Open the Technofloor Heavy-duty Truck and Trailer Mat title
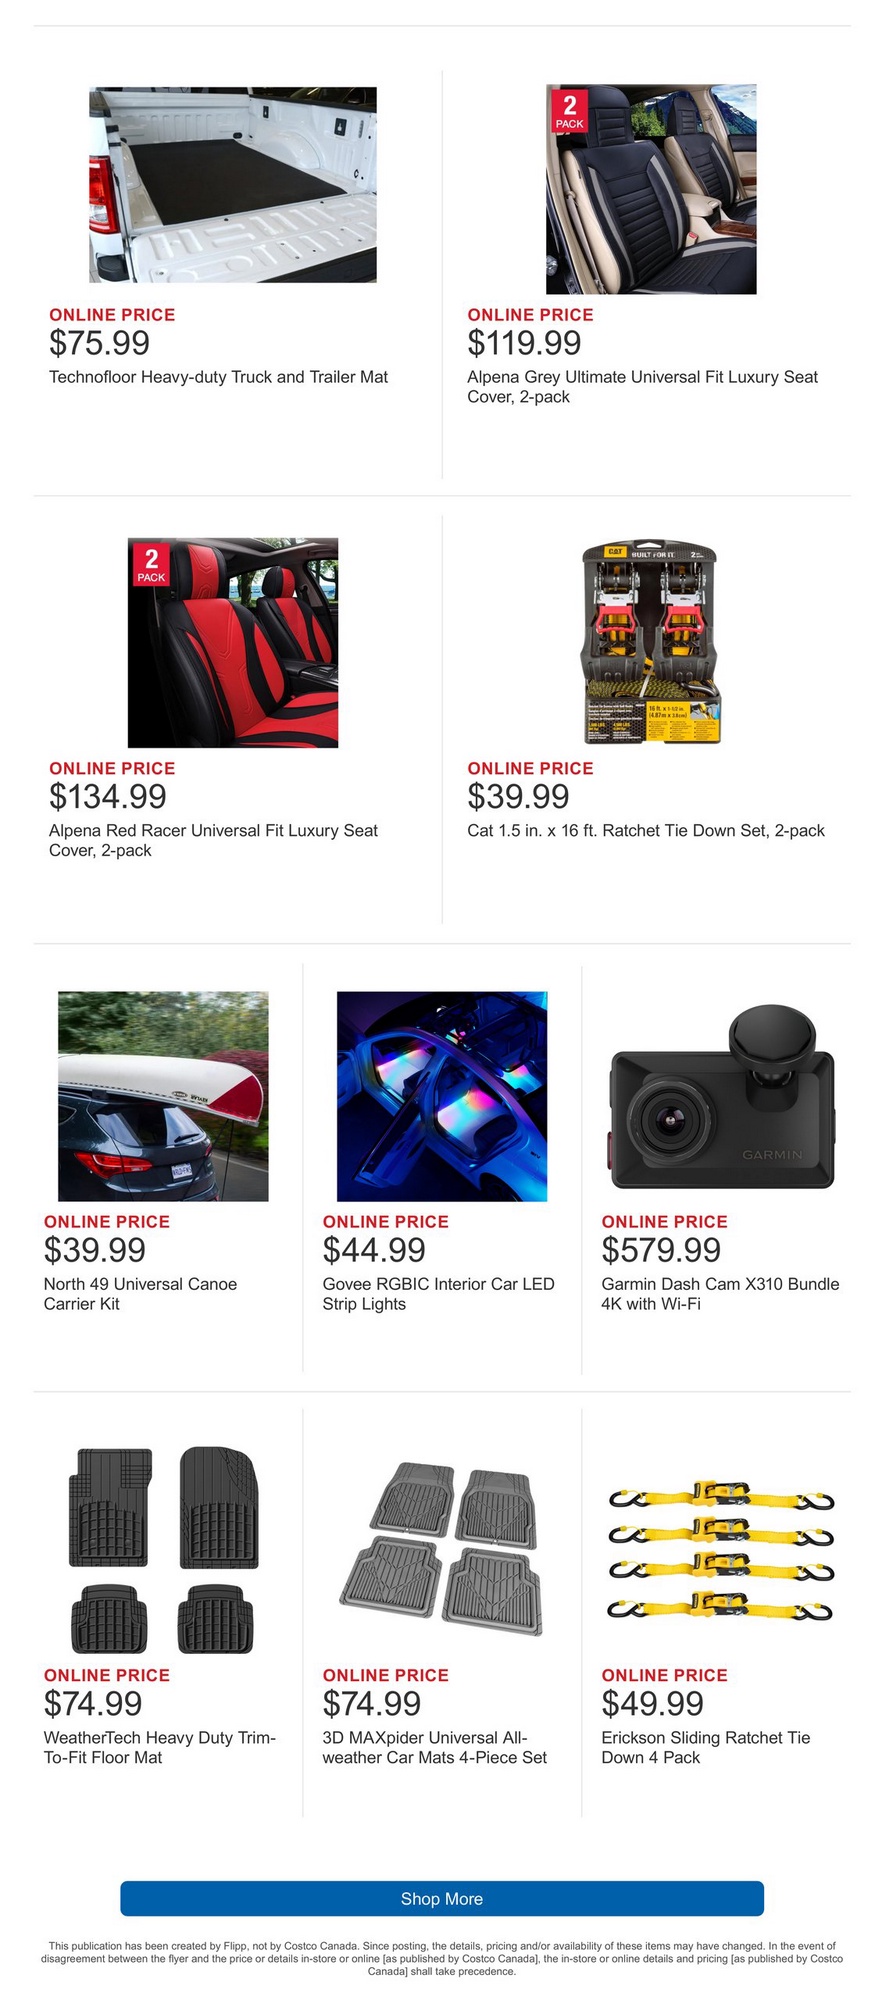The height and width of the screenshot is (2000, 885). [219, 377]
